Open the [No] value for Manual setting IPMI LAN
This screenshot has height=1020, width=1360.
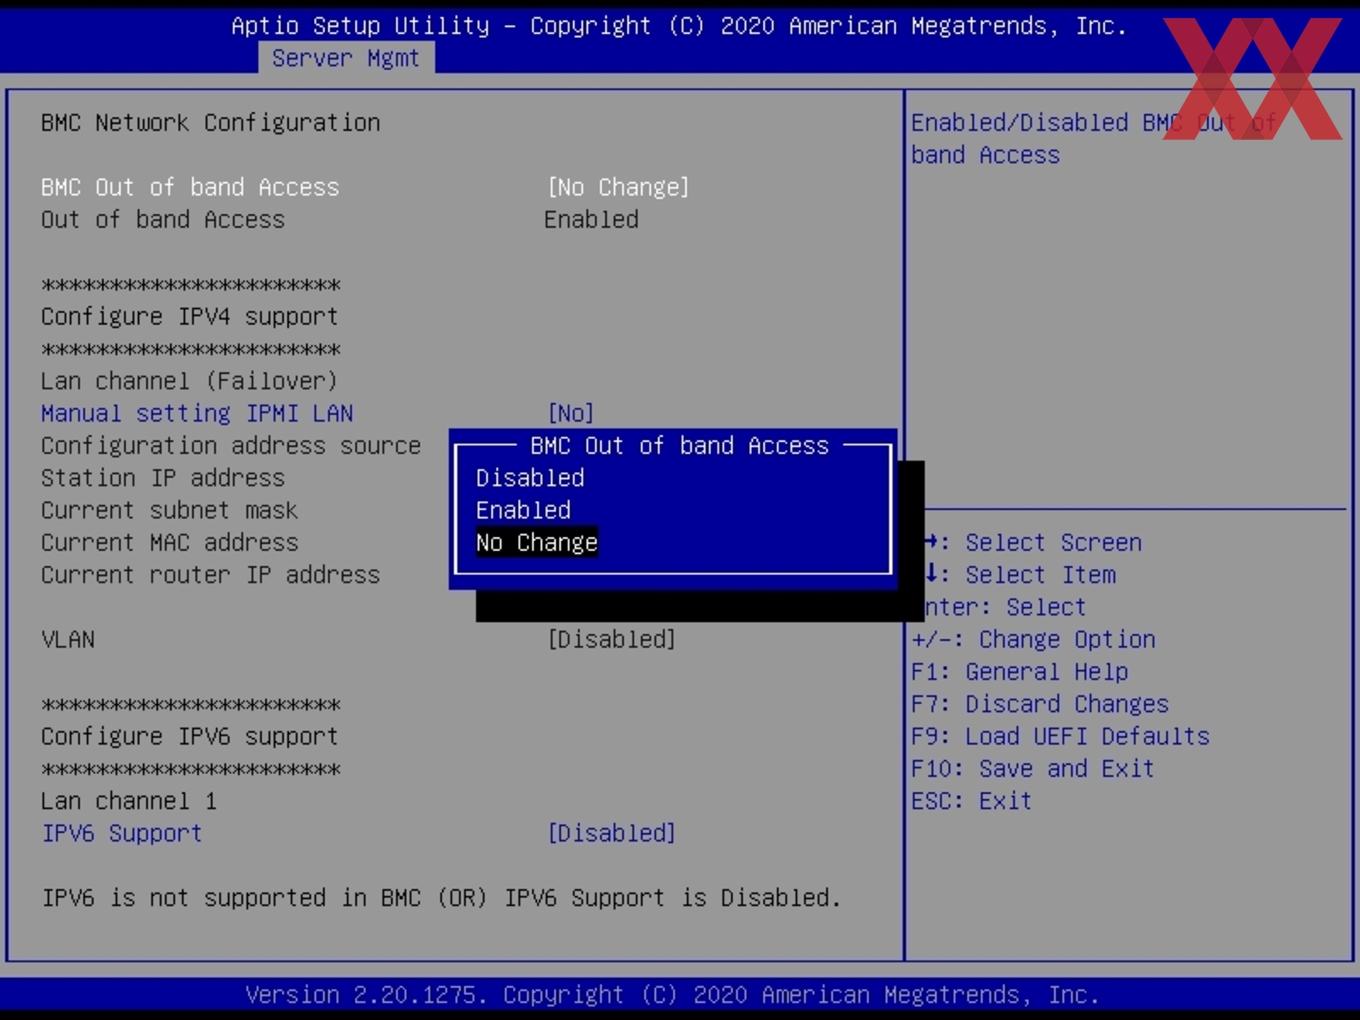(571, 413)
